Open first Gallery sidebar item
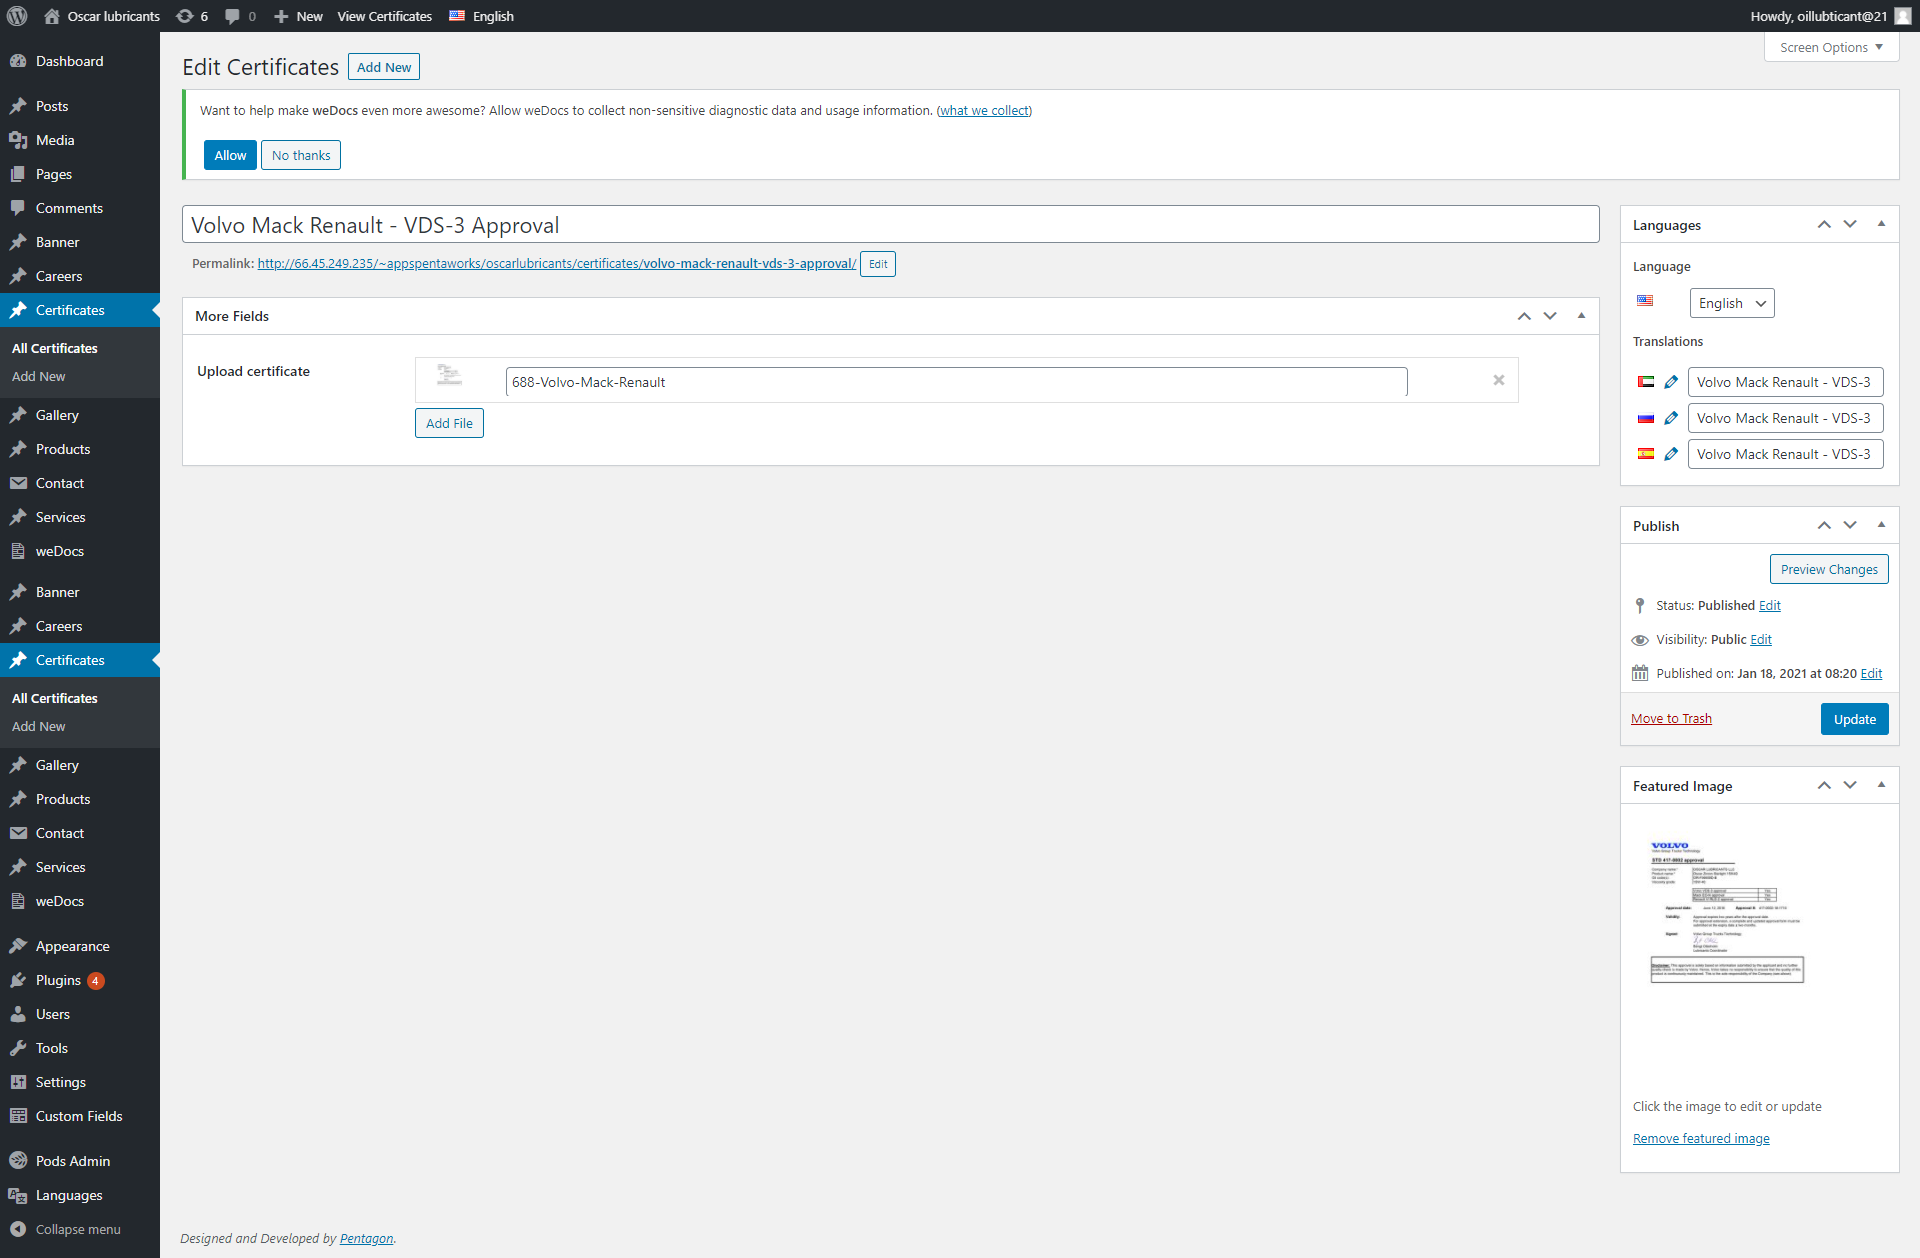This screenshot has width=1920, height=1258. coord(80,415)
